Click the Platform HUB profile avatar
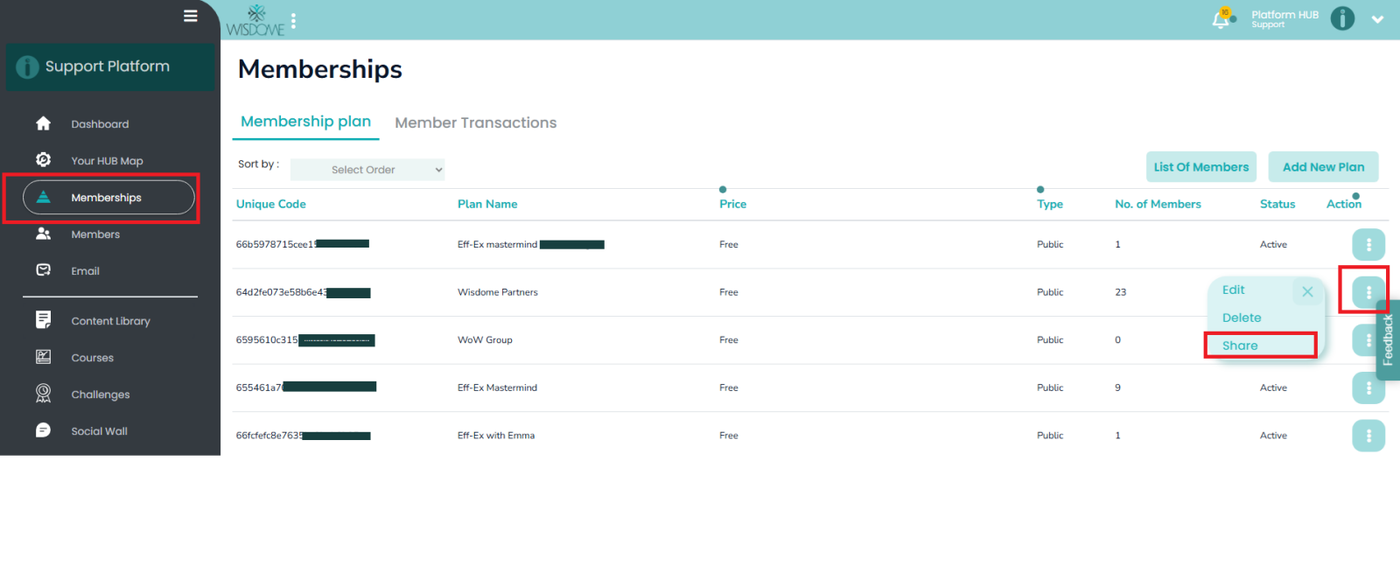The image size is (1400, 587). pos(1342,19)
